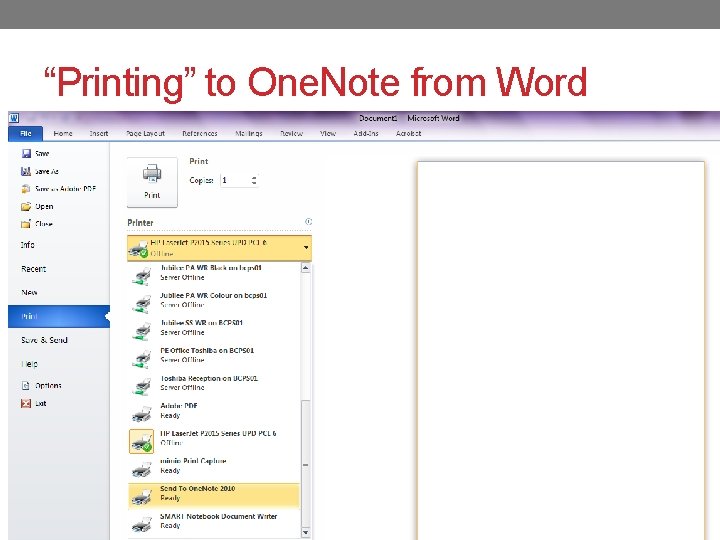
Task: Select Jubilee SS WR on BCPS01 printer
Action: click(x=214, y=327)
